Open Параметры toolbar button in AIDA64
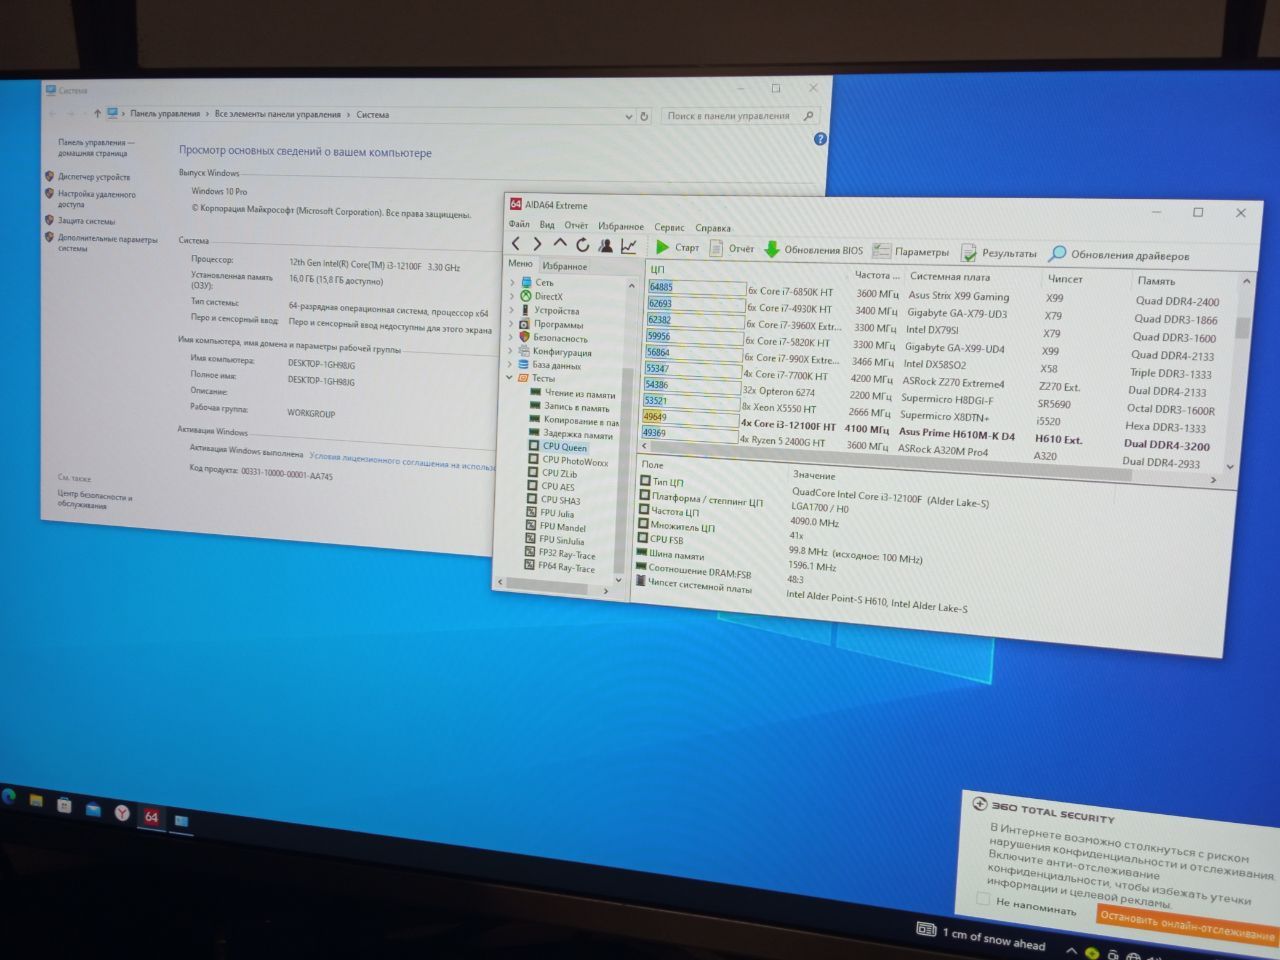The width and height of the screenshot is (1280, 960). 911,251
